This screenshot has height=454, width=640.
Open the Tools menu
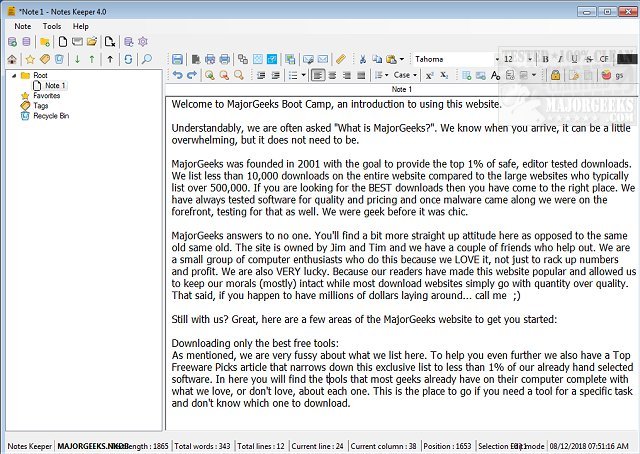pyautogui.click(x=52, y=26)
